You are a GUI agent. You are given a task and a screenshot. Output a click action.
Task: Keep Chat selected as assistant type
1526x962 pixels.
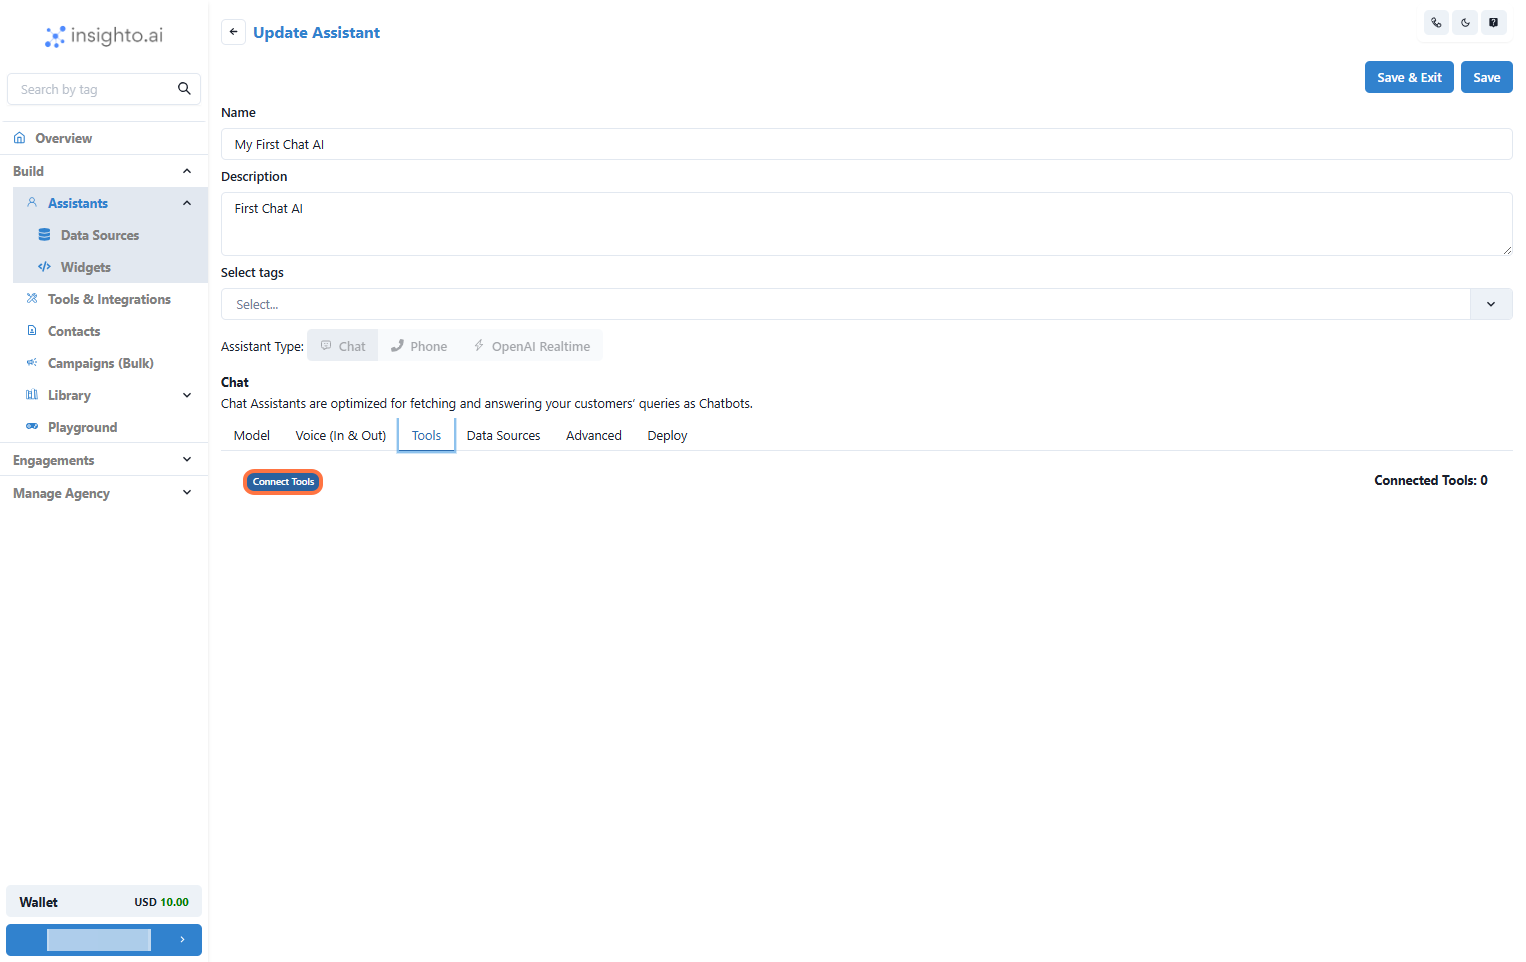point(342,345)
